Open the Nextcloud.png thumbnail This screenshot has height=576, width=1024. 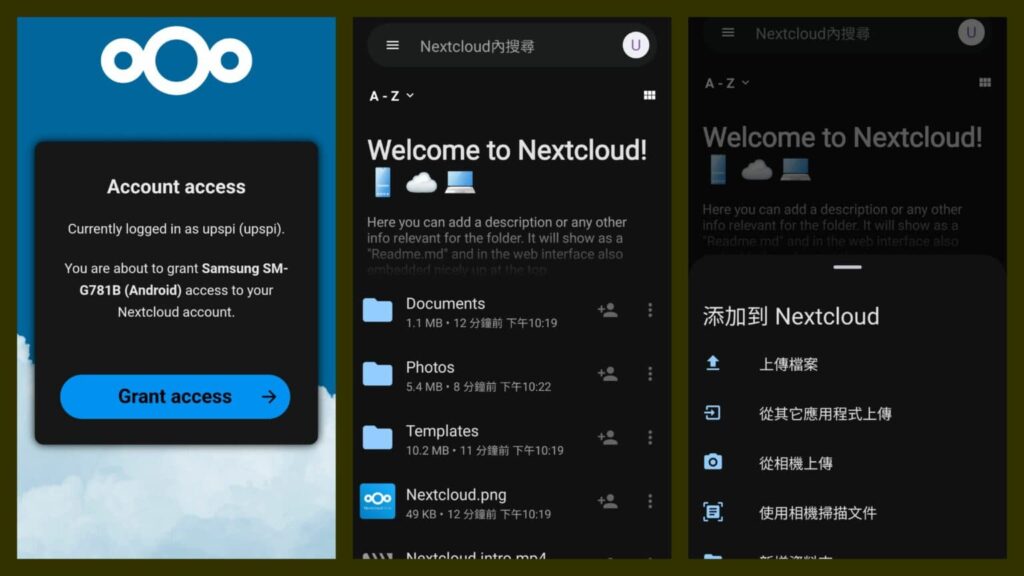pyautogui.click(x=377, y=502)
